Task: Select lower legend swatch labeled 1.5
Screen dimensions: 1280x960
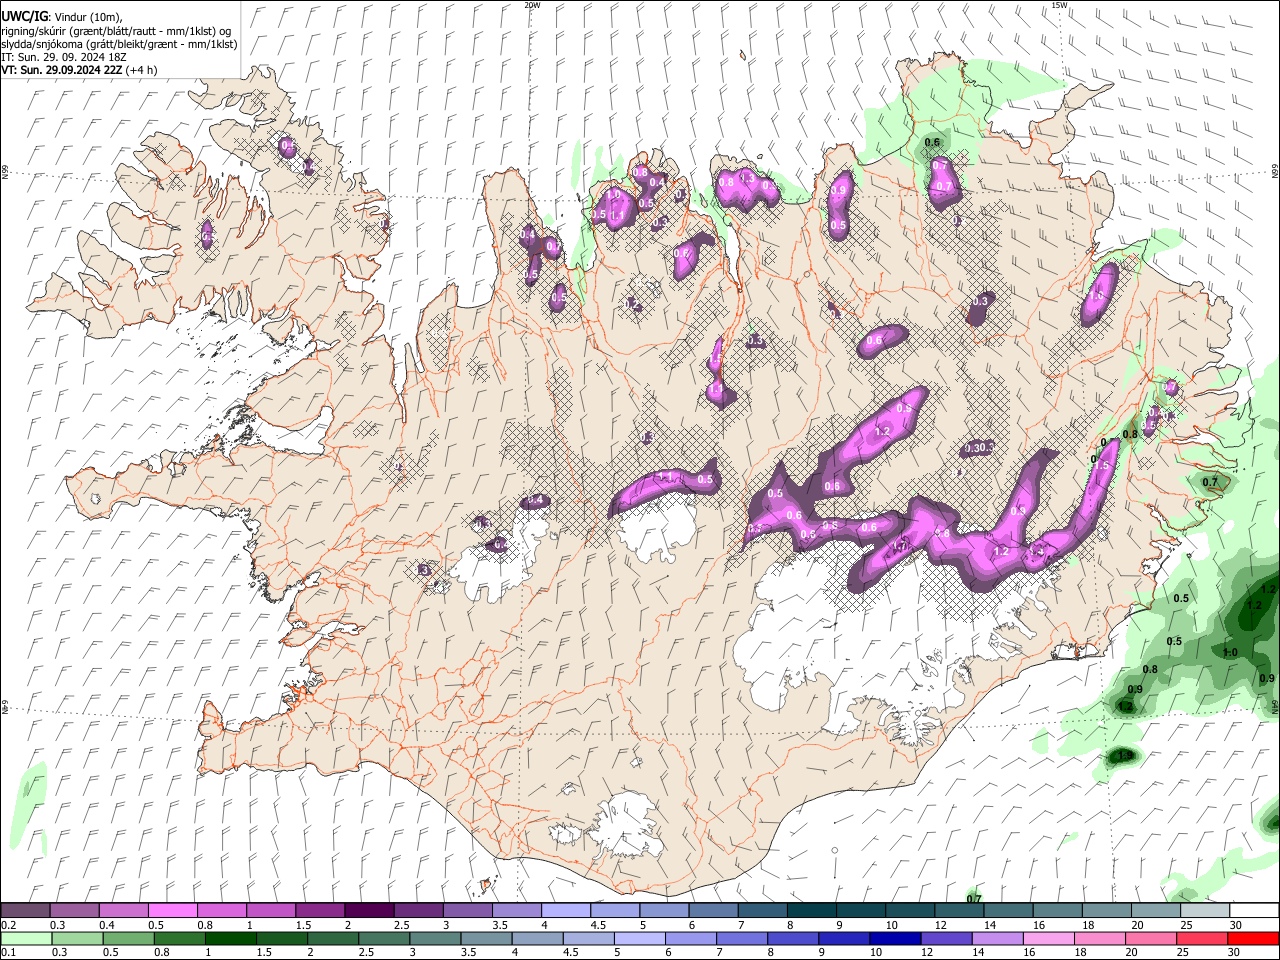Action: click(282, 938)
